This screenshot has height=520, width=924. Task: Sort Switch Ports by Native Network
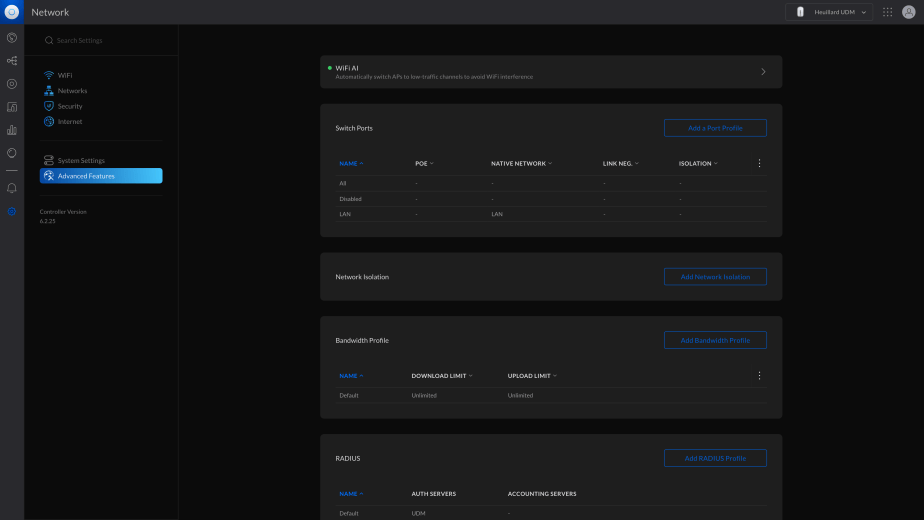click(521, 163)
